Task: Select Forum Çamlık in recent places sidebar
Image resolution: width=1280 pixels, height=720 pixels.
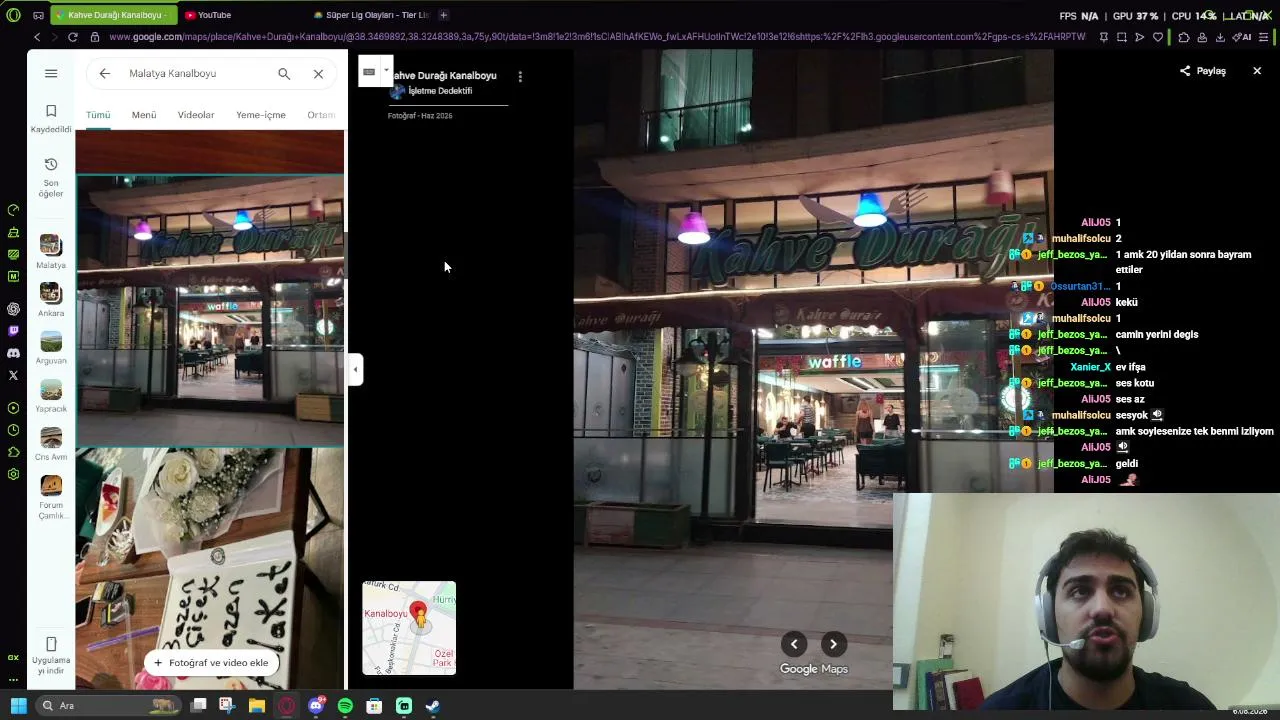Action: (51, 497)
